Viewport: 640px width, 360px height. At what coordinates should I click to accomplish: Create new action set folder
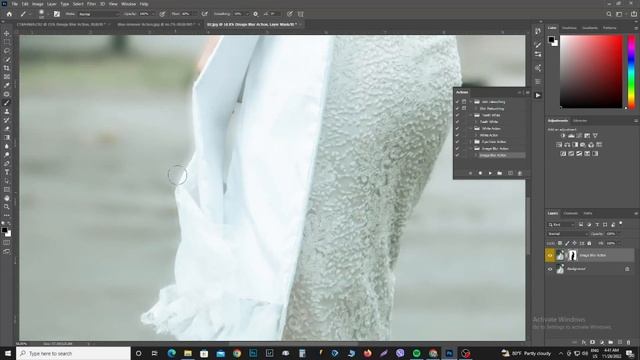pyautogui.click(x=500, y=173)
